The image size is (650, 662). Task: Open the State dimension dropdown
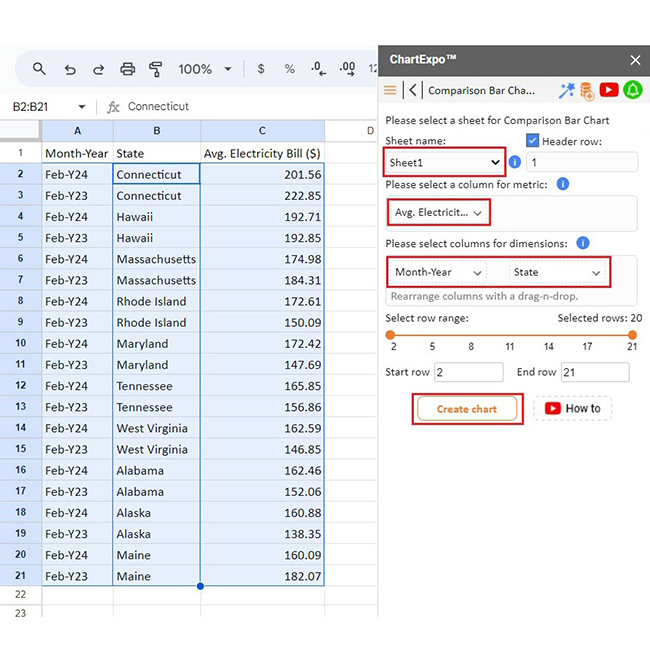[x=557, y=272]
